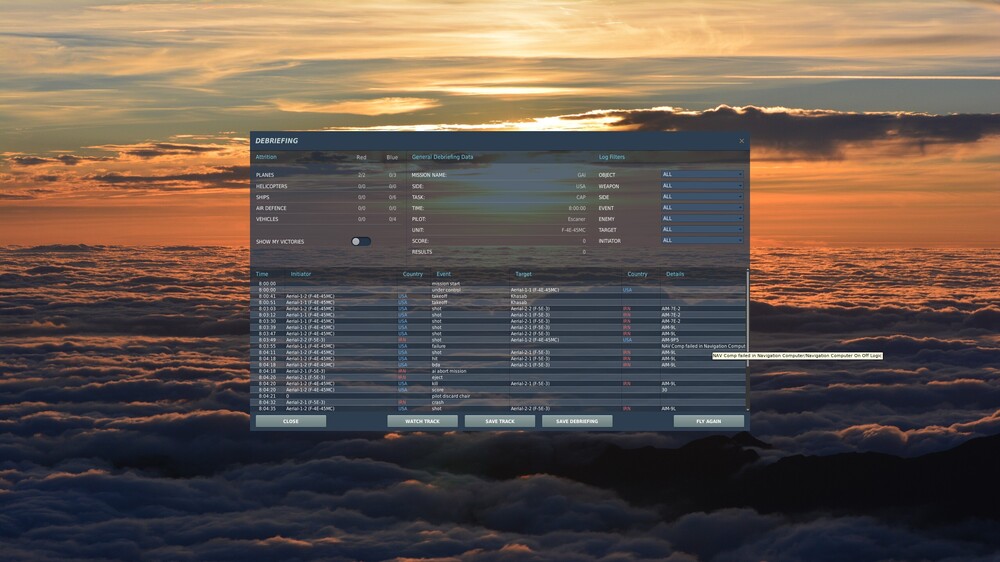1000x562 pixels.
Task: Select the 8:04:20 'kill' event row
Action: pyautogui.click(x=500, y=383)
